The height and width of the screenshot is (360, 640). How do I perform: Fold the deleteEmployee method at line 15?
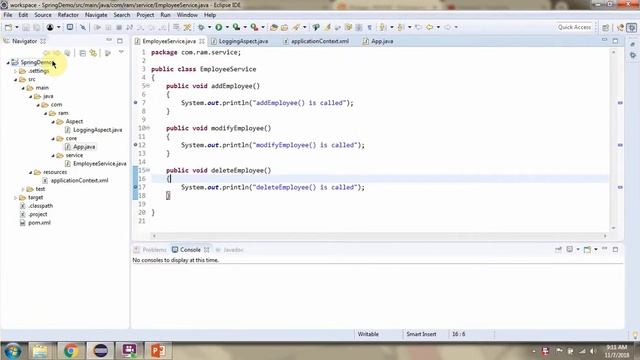pyautogui.click(x=148, y=170)
